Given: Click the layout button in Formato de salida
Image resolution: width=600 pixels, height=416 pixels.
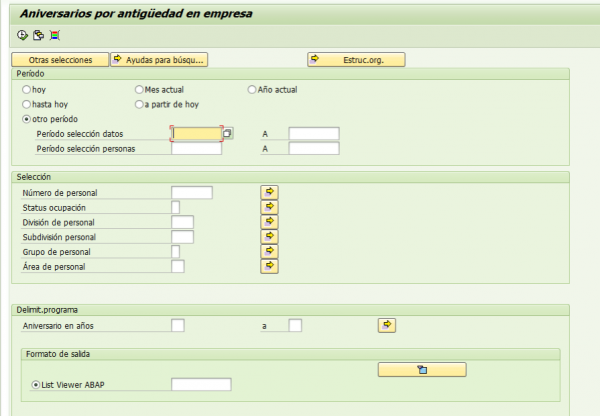Looking at the screenshot, I should [422, 370].
